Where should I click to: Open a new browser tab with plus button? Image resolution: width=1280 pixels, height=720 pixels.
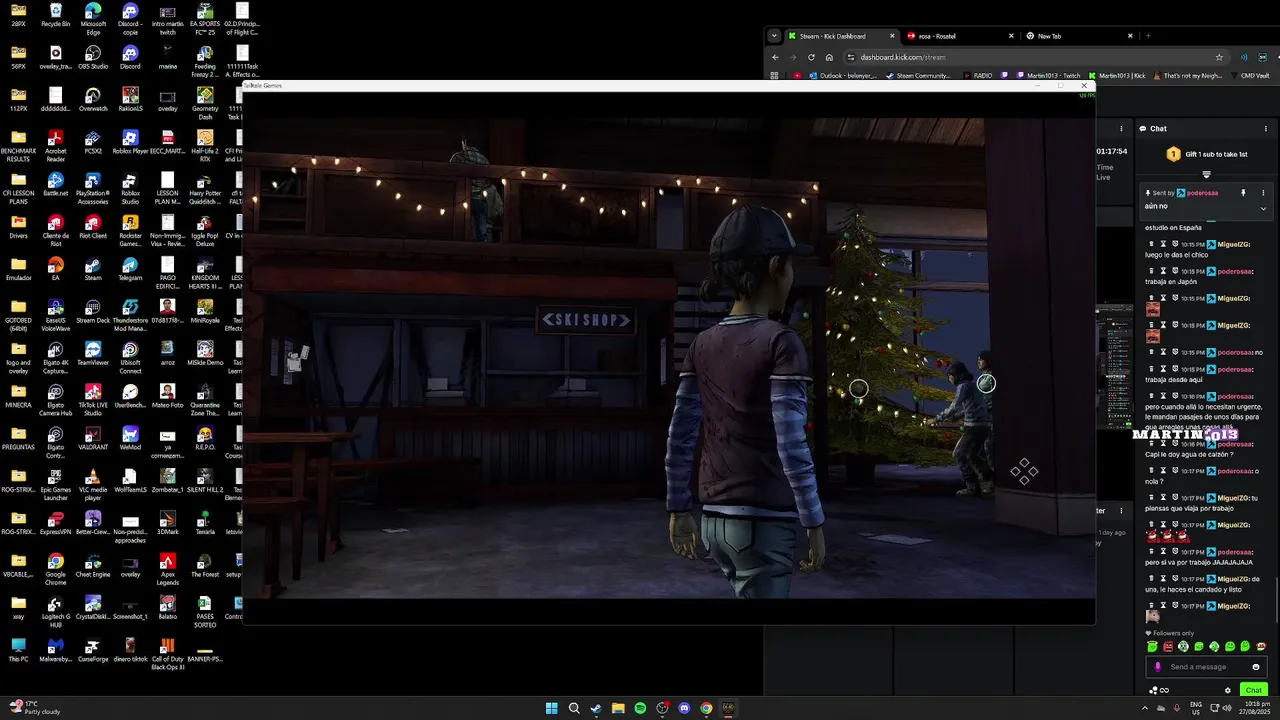1148,36
